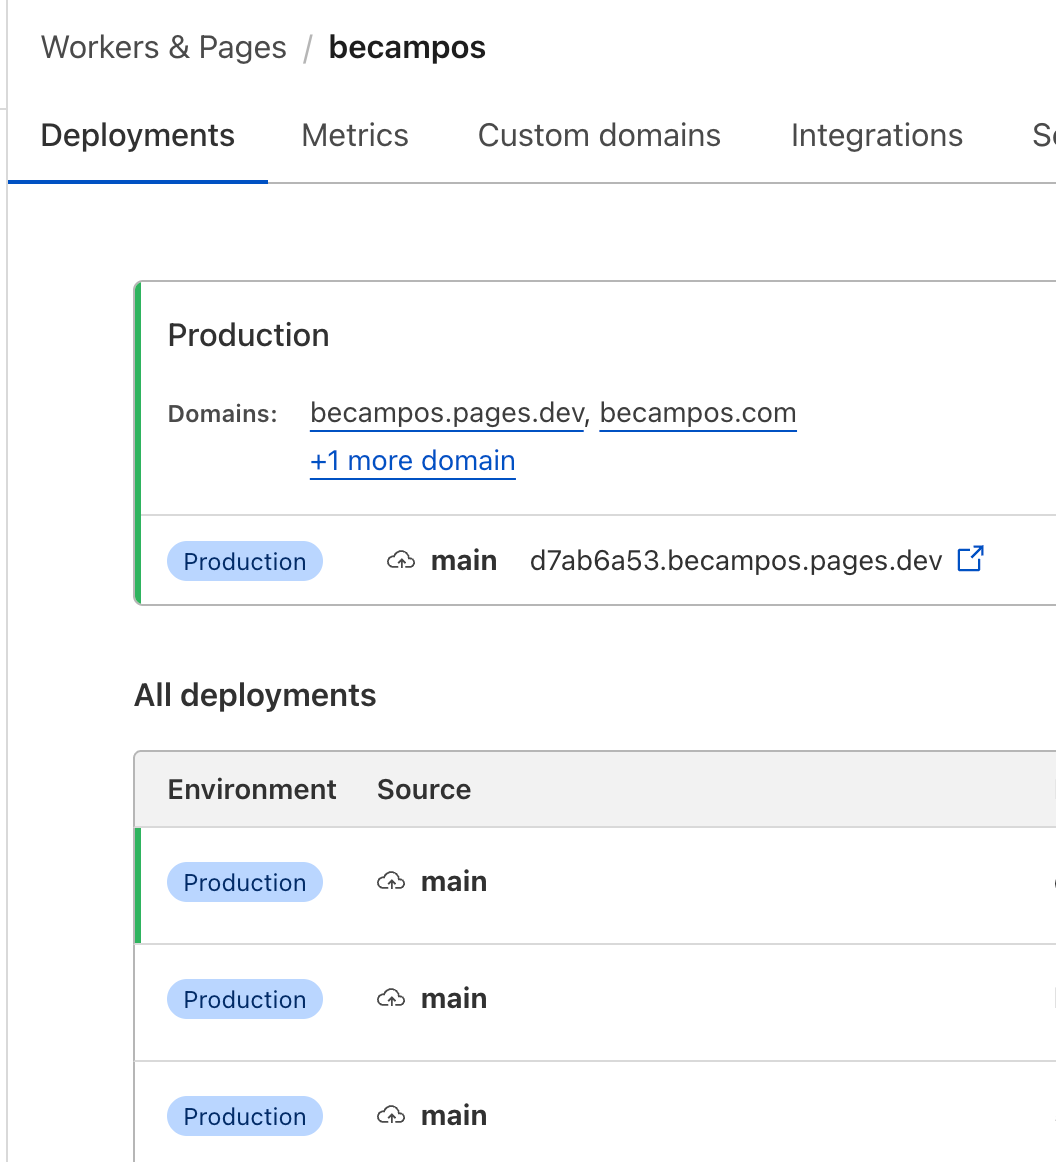The image size is (1056, 1162).
Task: Select the Deployments tab
Action: (x=138, y=136)
